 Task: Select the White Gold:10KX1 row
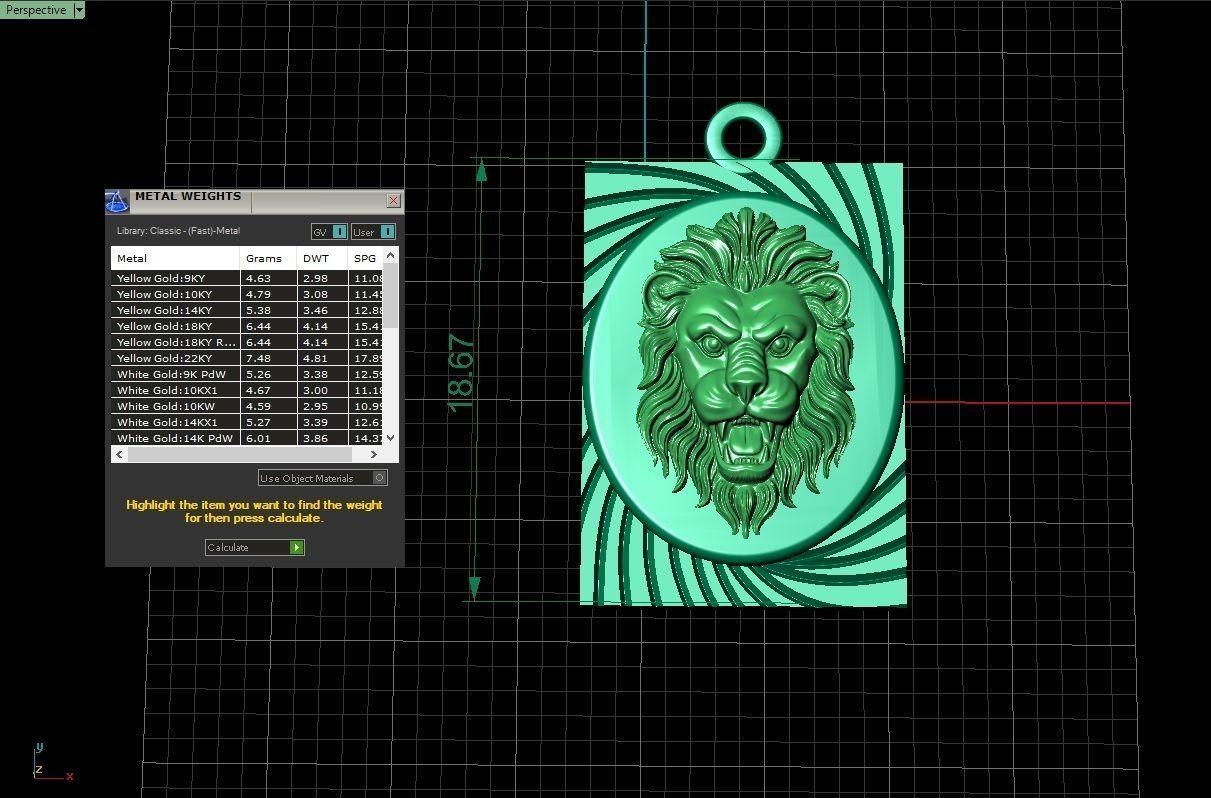(x=247, y=390)
